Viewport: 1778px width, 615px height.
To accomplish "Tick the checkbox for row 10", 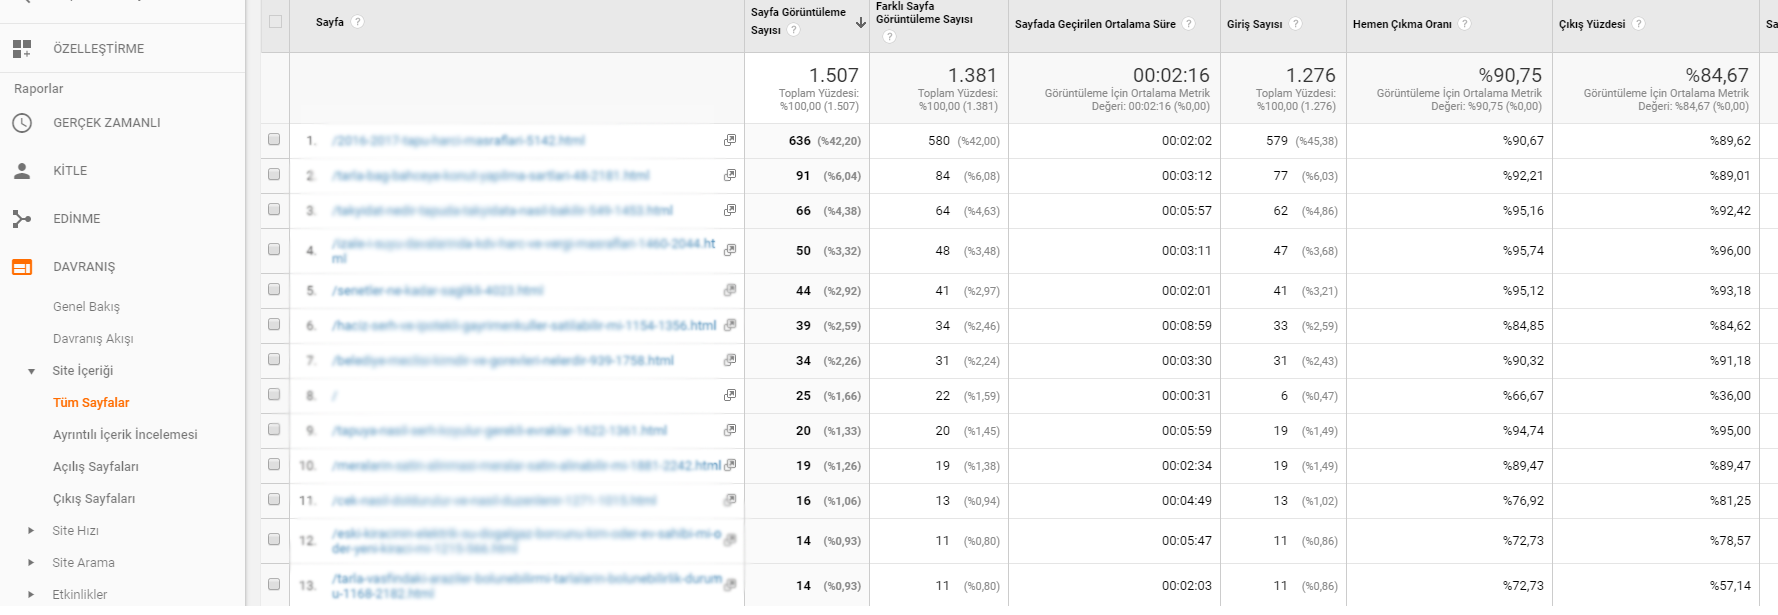I will click(x=274, y=465).
